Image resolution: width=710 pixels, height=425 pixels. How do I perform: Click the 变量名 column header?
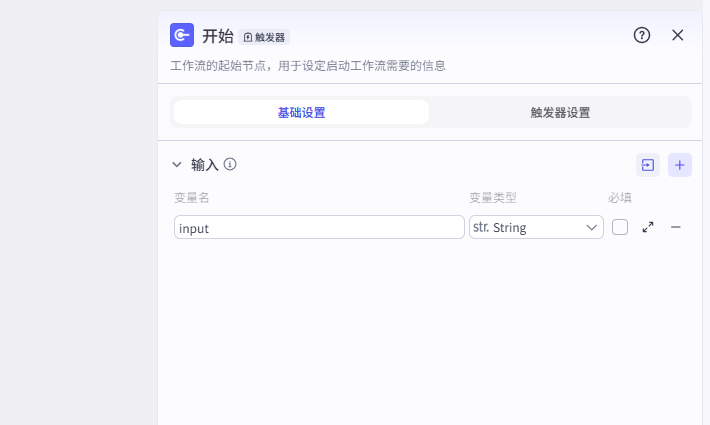191,197
